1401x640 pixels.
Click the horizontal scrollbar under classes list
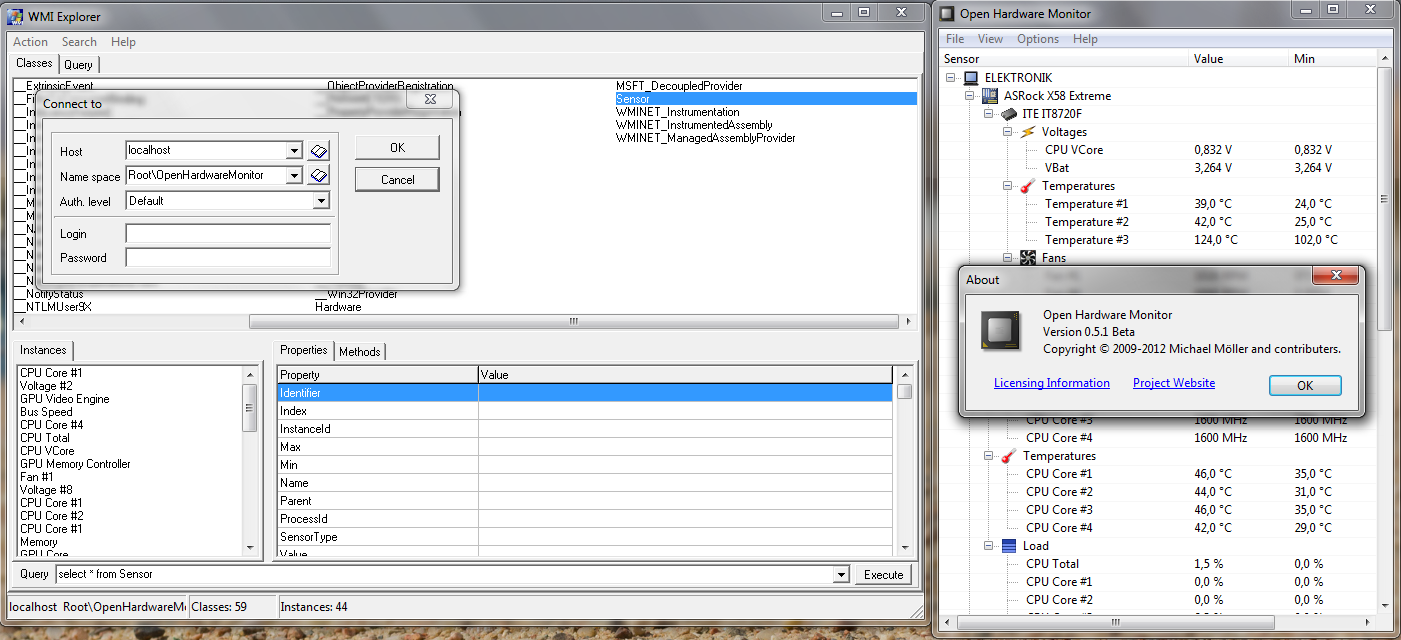point(574,322)
